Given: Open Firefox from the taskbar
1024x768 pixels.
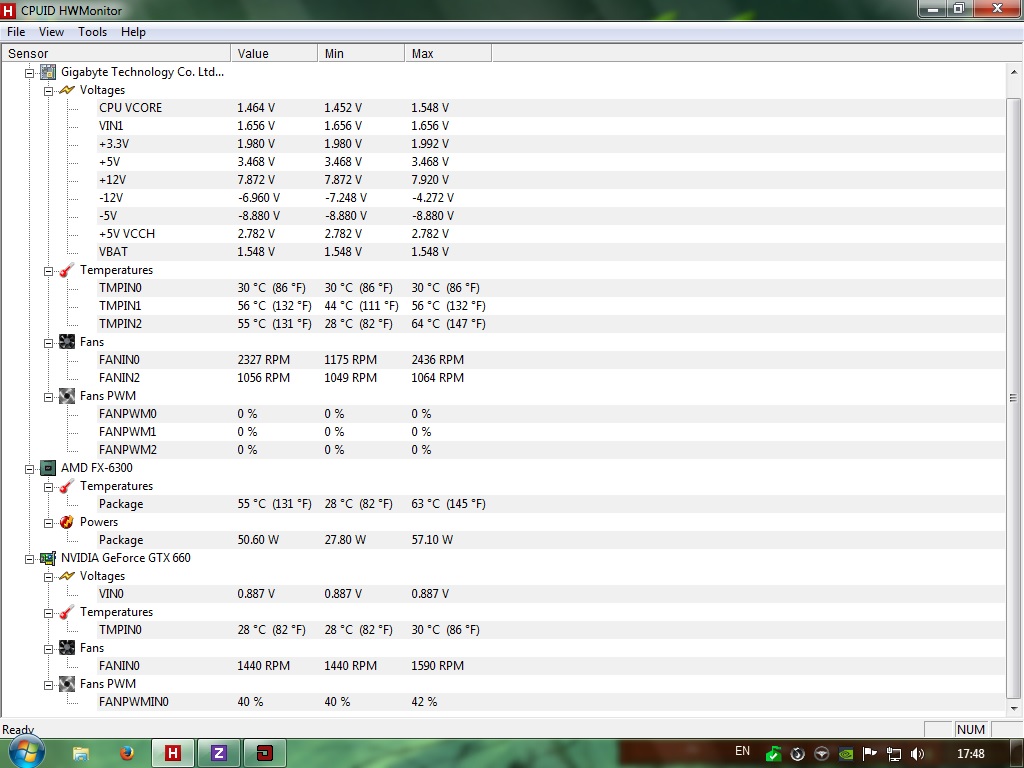Looking at the screenshot, I should tap(127, 753).
